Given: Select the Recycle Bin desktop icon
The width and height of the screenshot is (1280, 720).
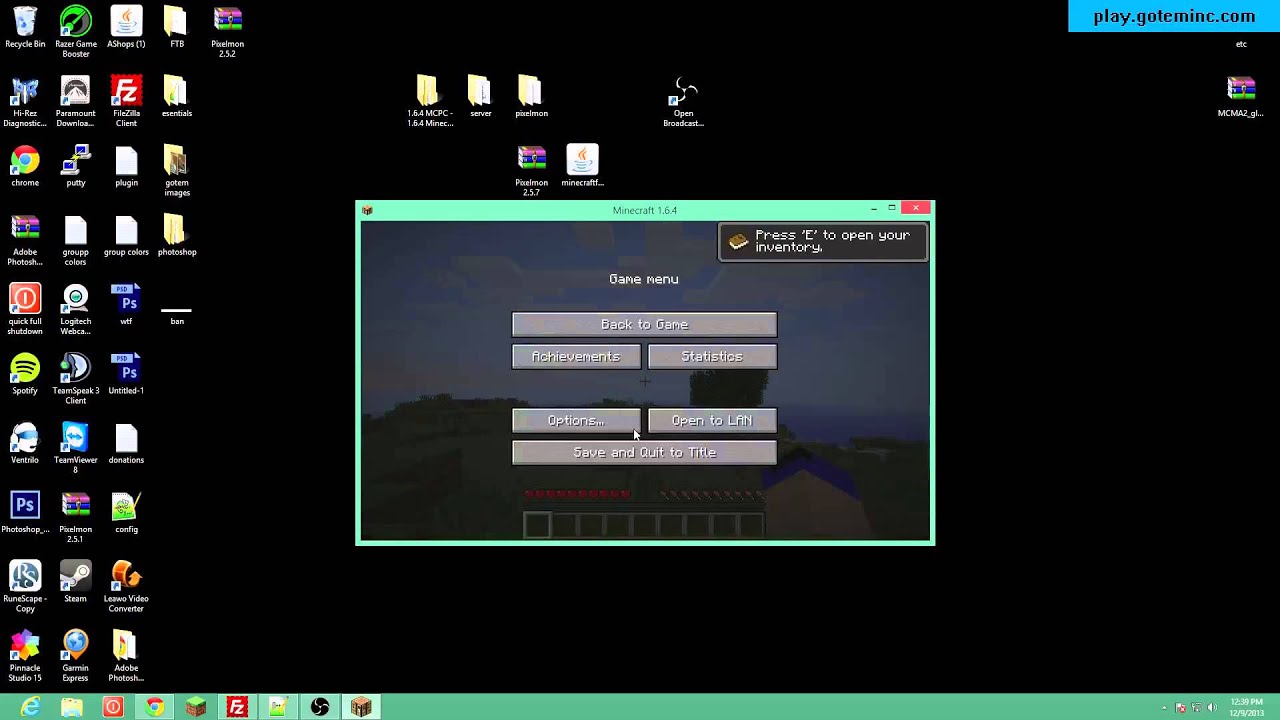Looking at the screenshot, I should click(x=25, y=28).
